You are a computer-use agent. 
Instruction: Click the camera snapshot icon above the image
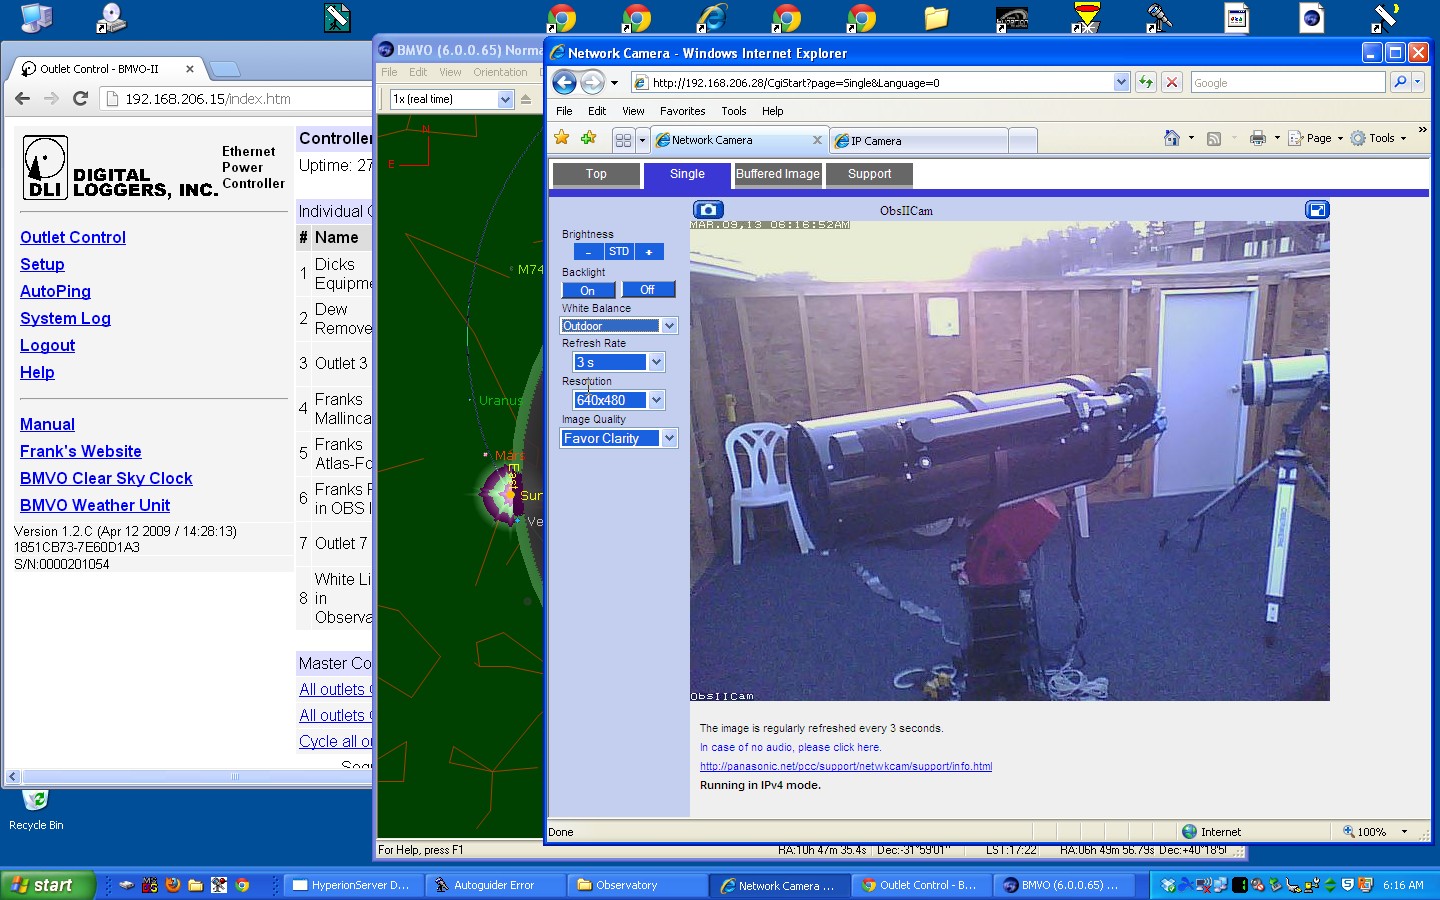pos(708,210)
